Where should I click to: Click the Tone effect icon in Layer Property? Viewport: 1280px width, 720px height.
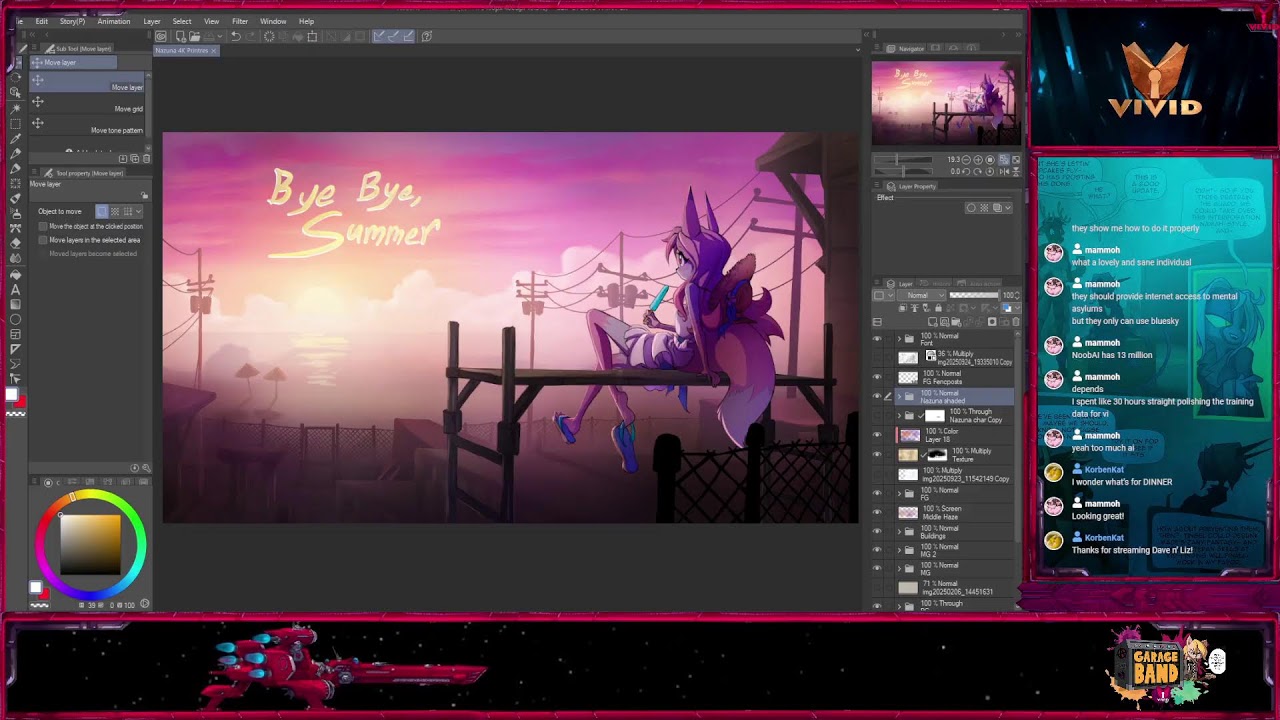click(x=984, y=208)
